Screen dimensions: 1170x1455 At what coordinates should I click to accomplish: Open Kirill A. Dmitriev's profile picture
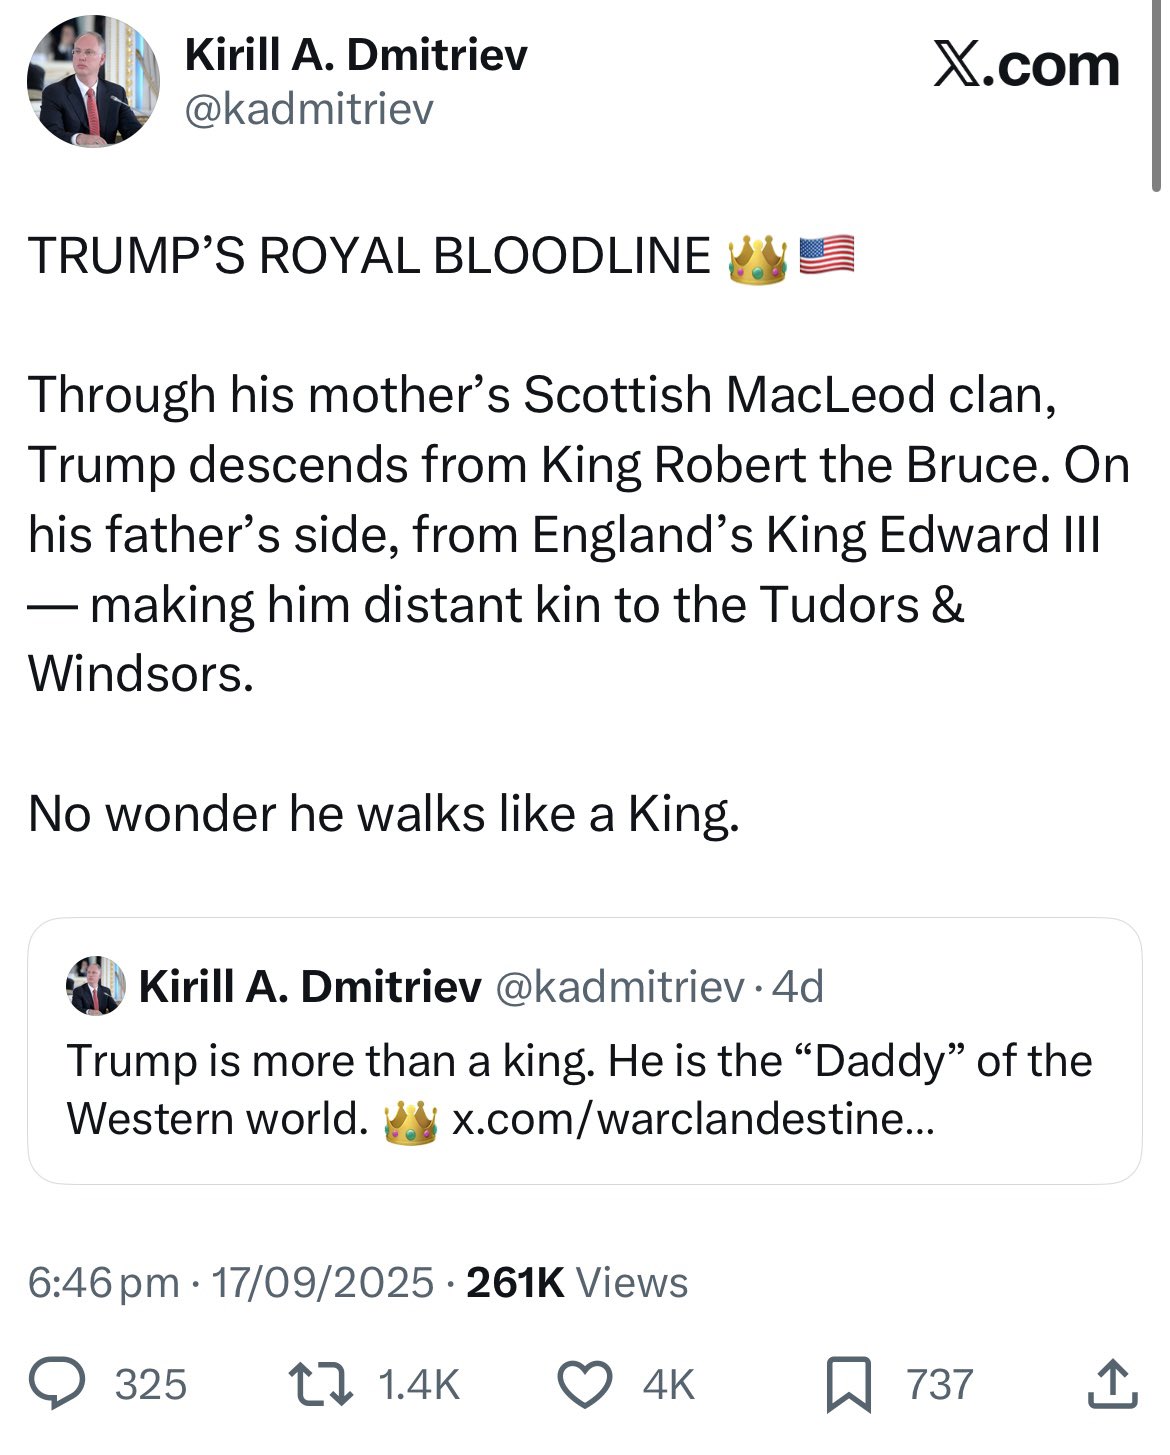(x=93, y=82)
